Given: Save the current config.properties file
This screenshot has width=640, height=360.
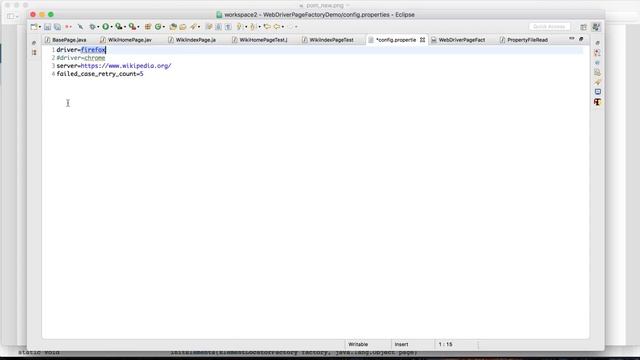Looking at the screenshot, I should pos(47,27).
